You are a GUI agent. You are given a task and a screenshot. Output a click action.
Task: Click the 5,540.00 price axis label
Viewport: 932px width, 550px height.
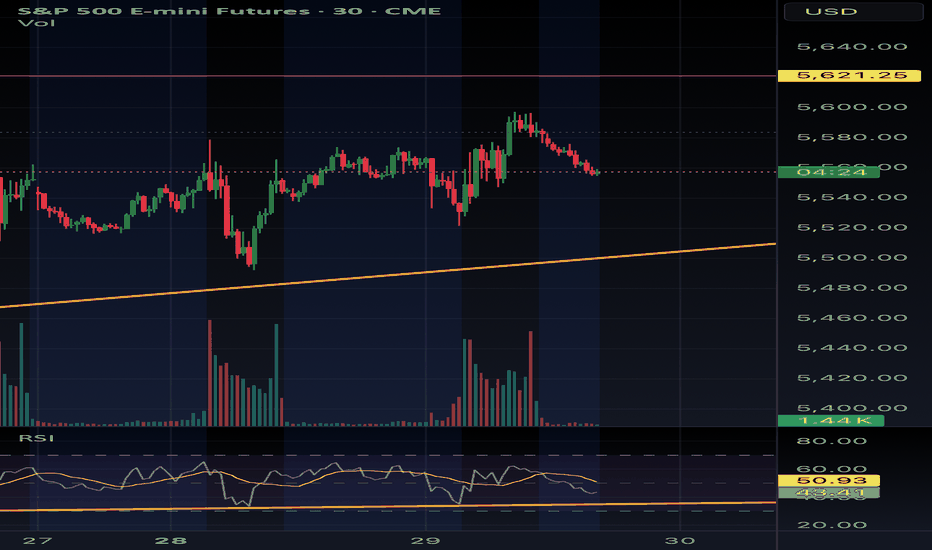coord(852,197)
